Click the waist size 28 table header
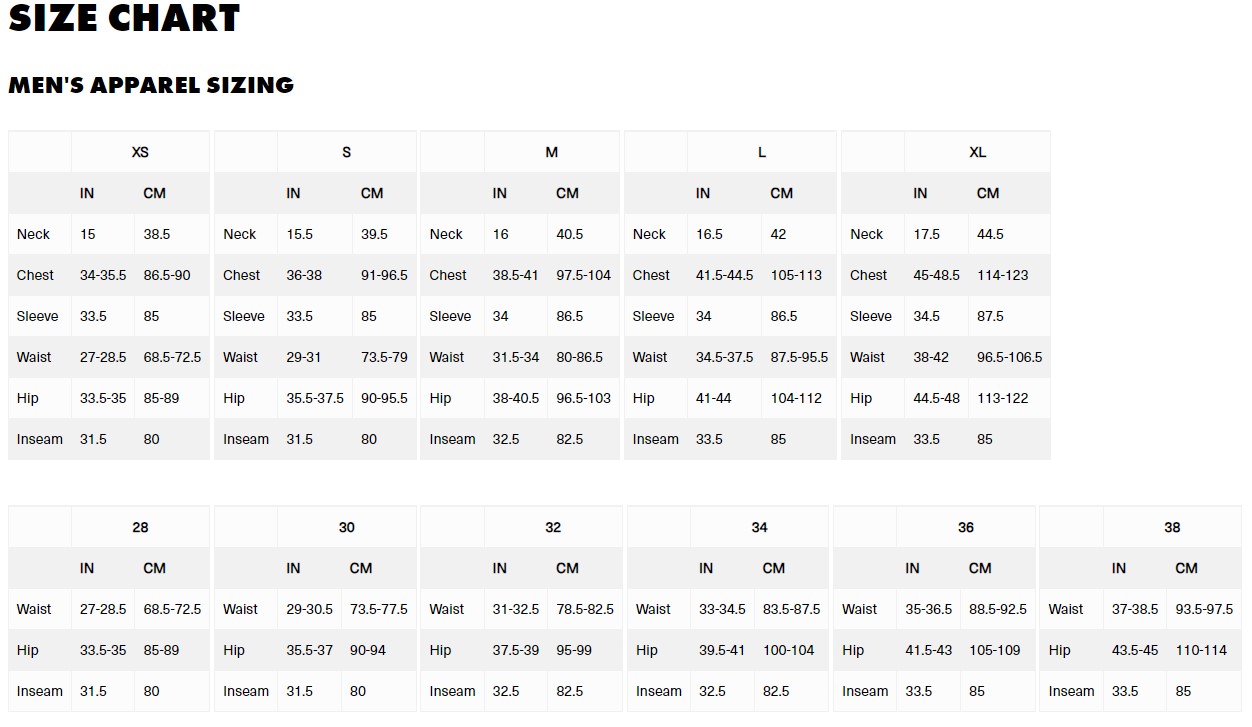 coord(140,527)
